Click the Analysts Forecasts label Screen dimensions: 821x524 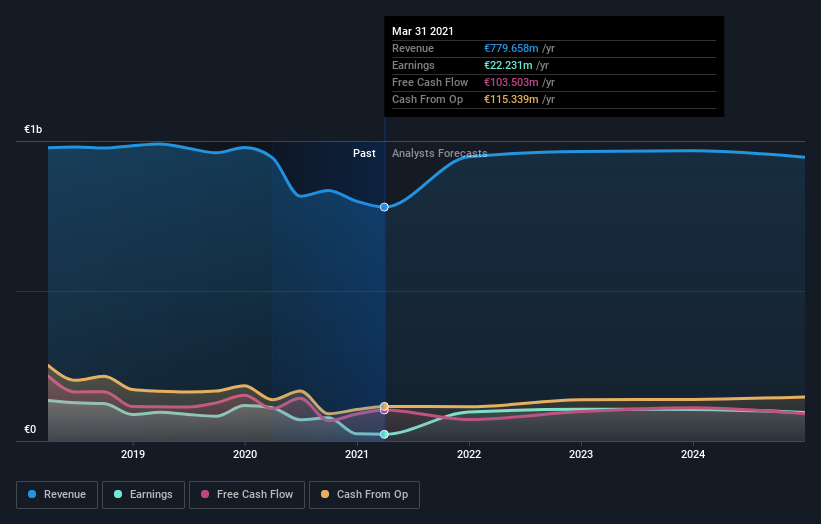click(440, 153)
